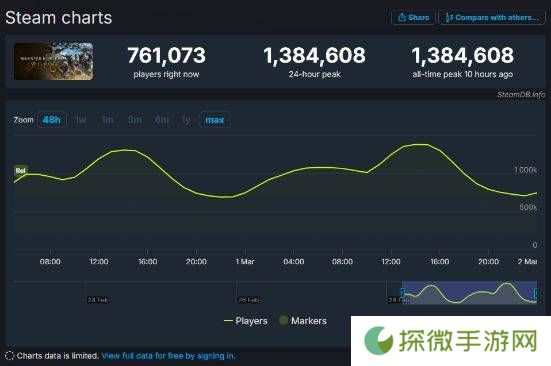
Task: Click right handle of navigator range
Action: 536,293
